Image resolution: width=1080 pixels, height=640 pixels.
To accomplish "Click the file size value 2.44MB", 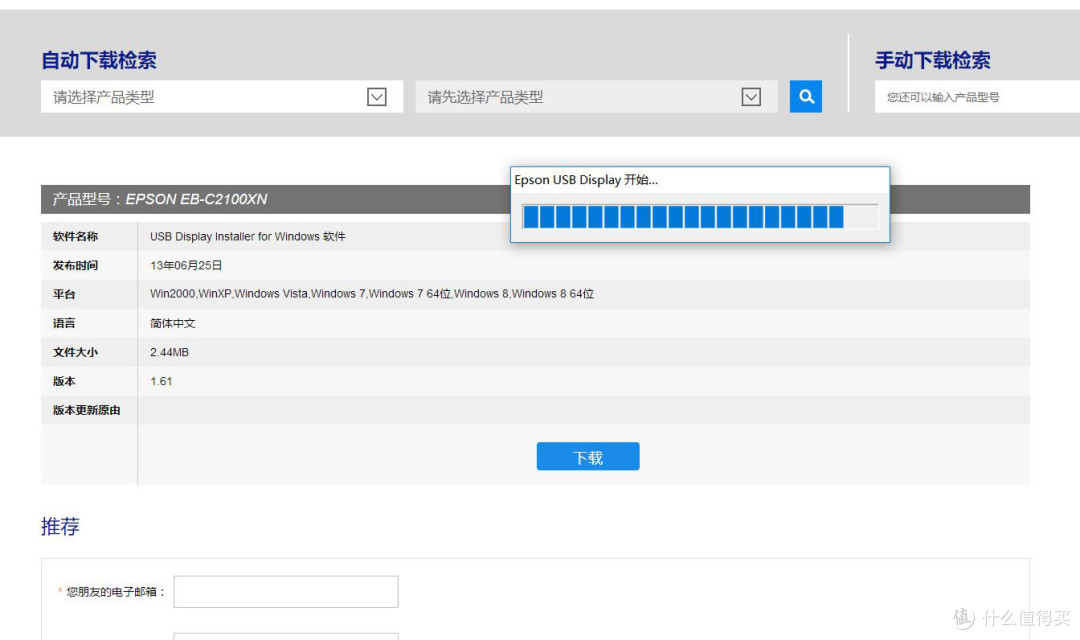I will (169, 352).
